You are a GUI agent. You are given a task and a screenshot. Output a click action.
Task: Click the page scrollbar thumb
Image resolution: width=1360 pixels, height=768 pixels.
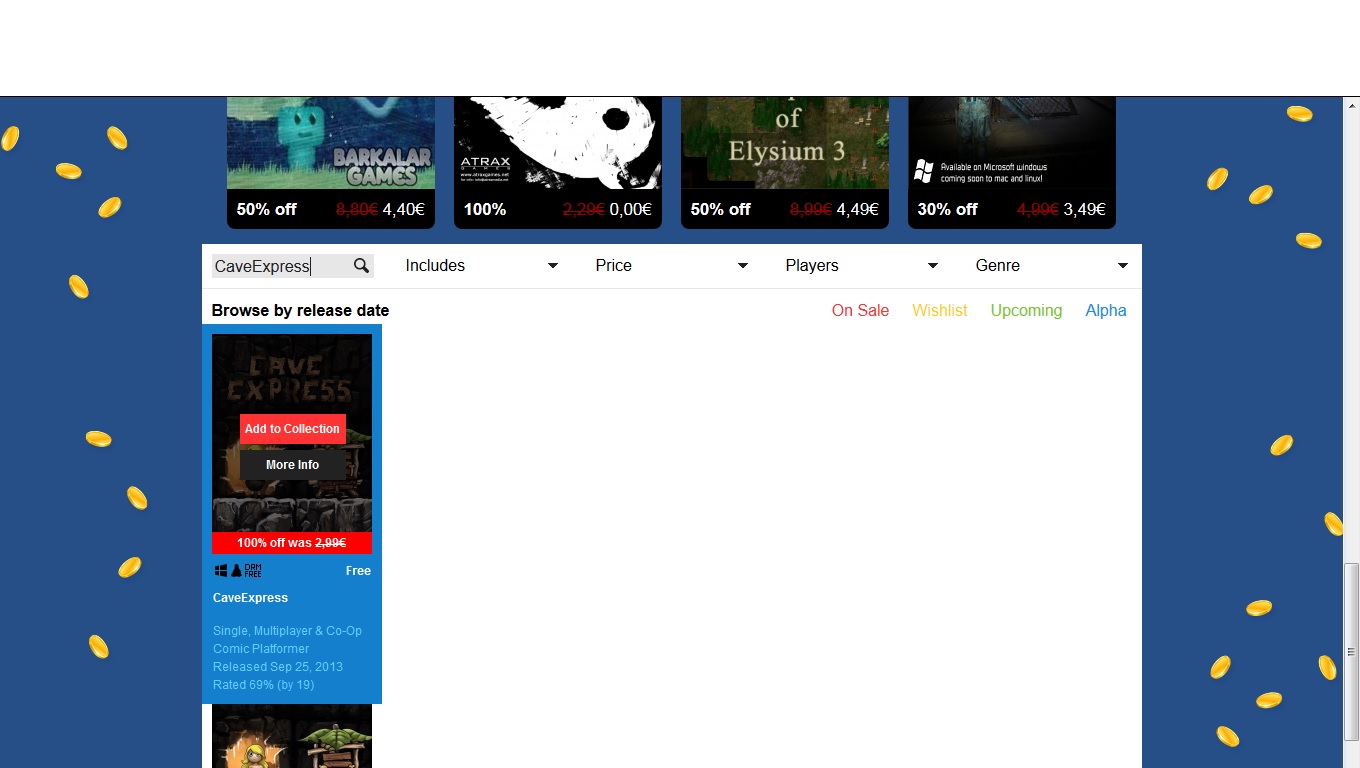point(1351,652)
